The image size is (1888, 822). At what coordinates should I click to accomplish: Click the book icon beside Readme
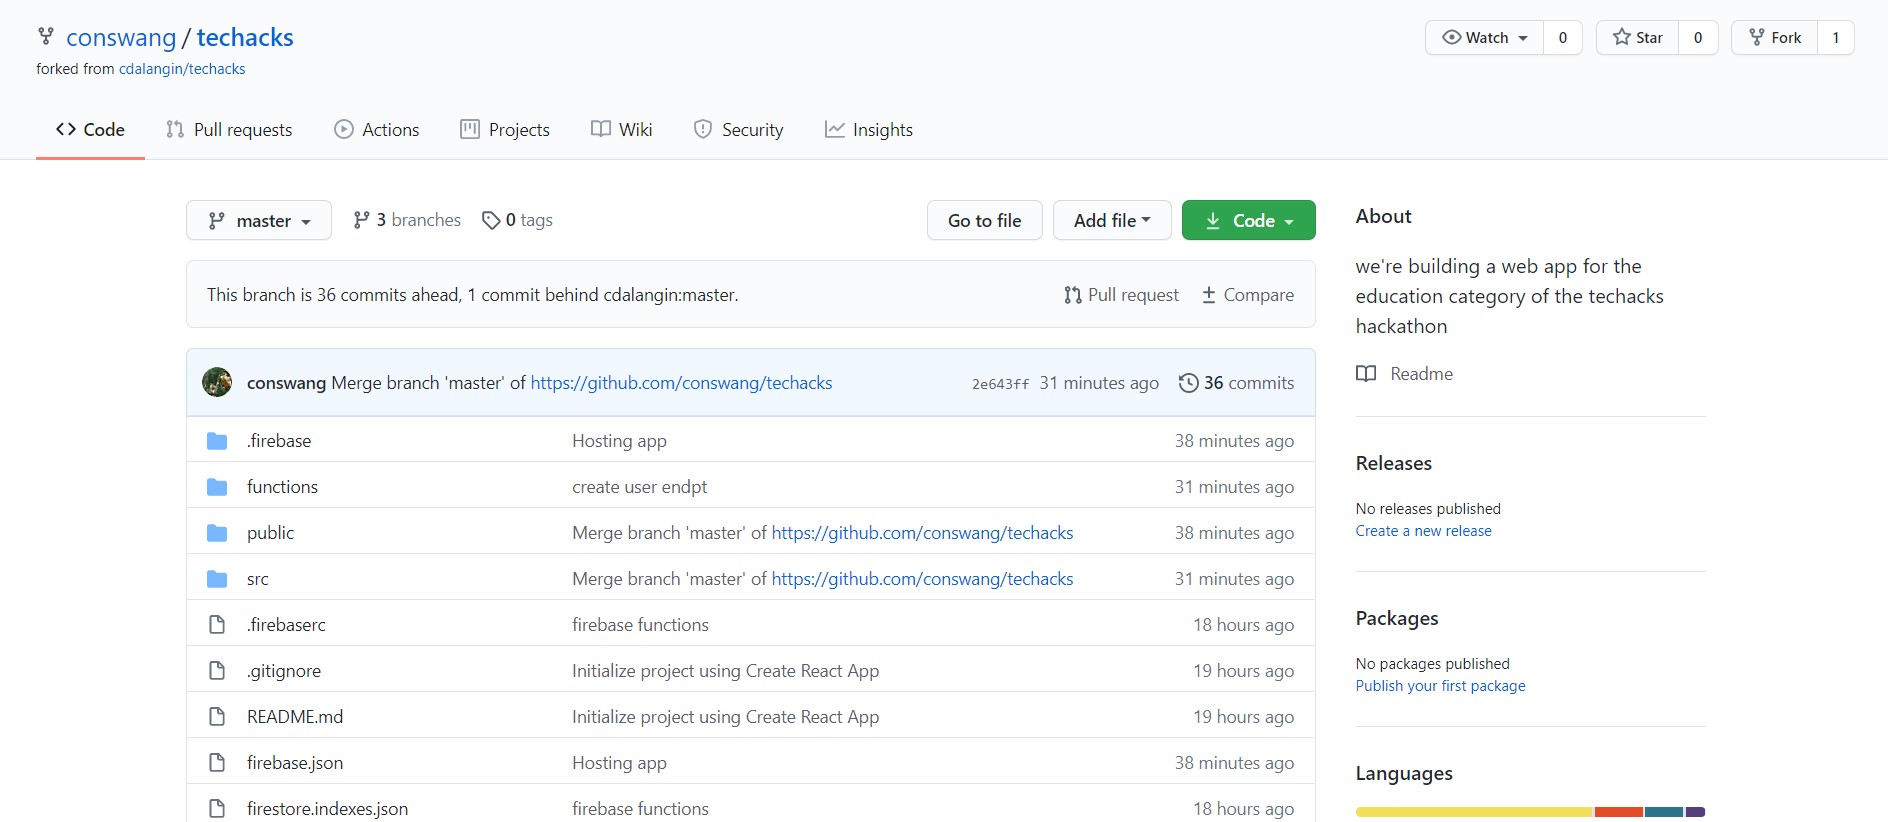click(1366, 374)
